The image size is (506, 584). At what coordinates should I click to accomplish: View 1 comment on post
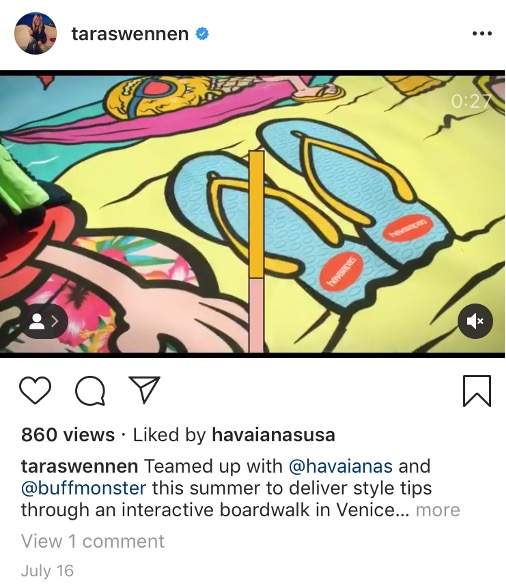pos(93,541)
